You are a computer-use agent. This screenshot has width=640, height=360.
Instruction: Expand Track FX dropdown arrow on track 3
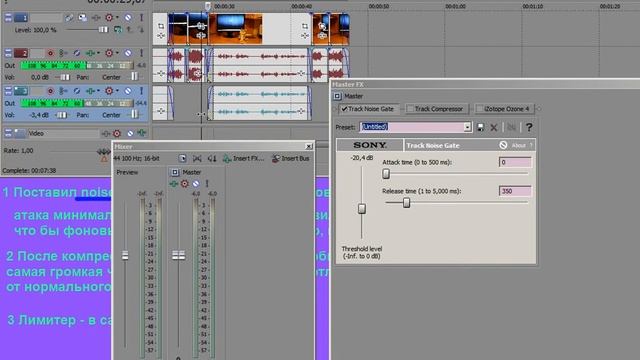98,91
